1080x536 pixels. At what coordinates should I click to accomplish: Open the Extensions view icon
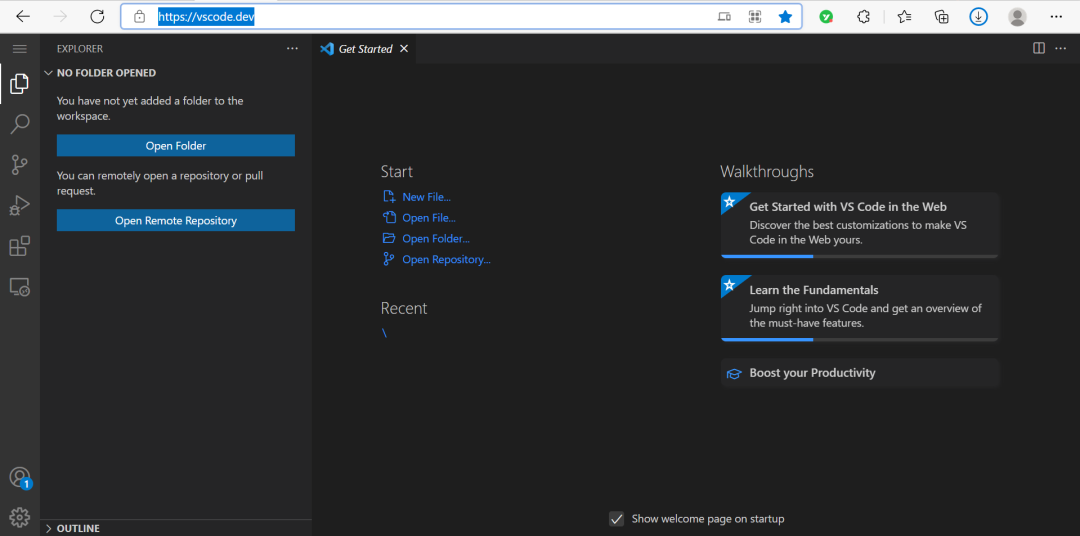[19, 246]
